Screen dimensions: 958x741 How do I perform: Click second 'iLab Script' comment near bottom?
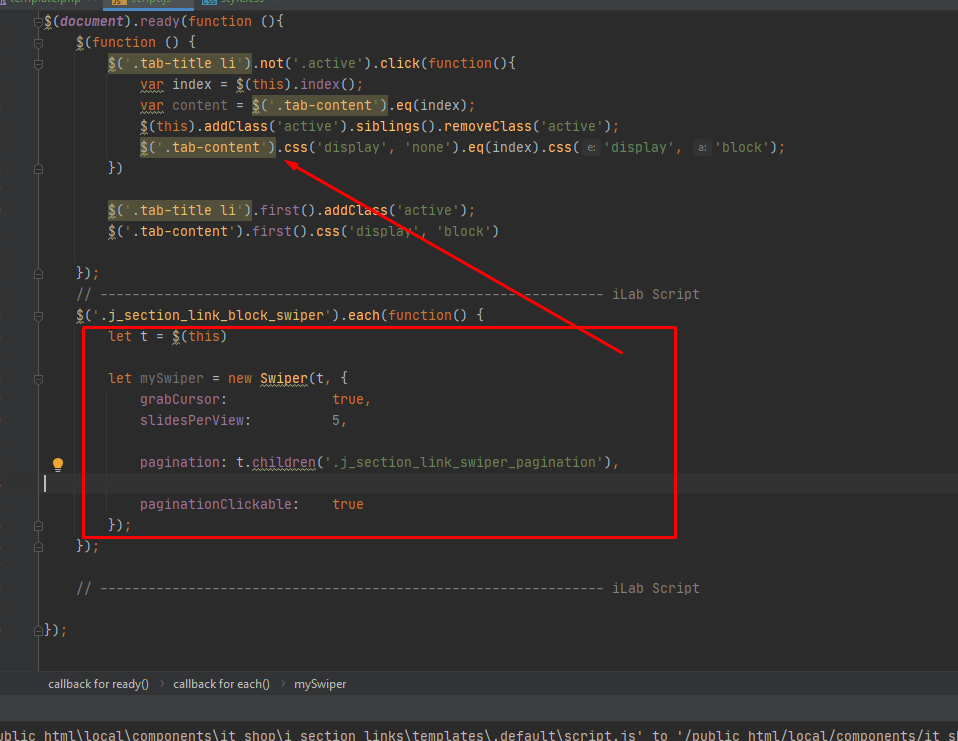[656, 588]
